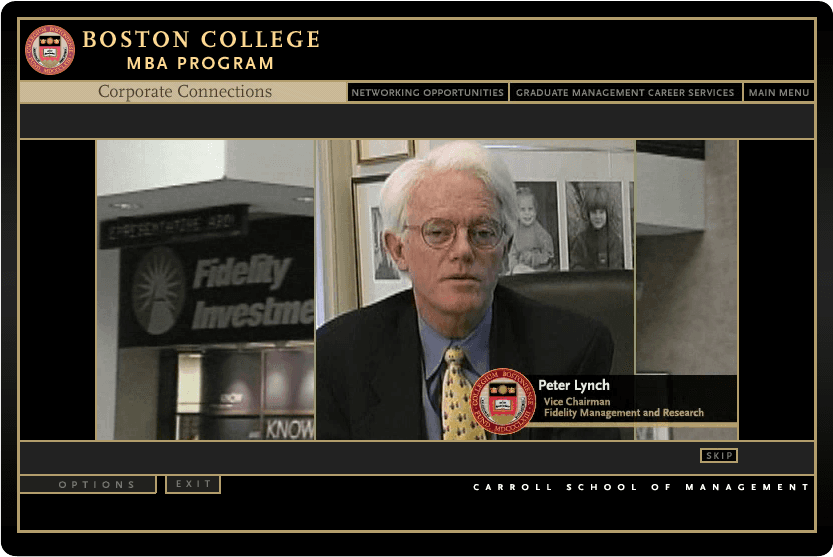Skip the video with the SKIP button
The width and height of the screenshot is (833, 557).
point(719,455)
